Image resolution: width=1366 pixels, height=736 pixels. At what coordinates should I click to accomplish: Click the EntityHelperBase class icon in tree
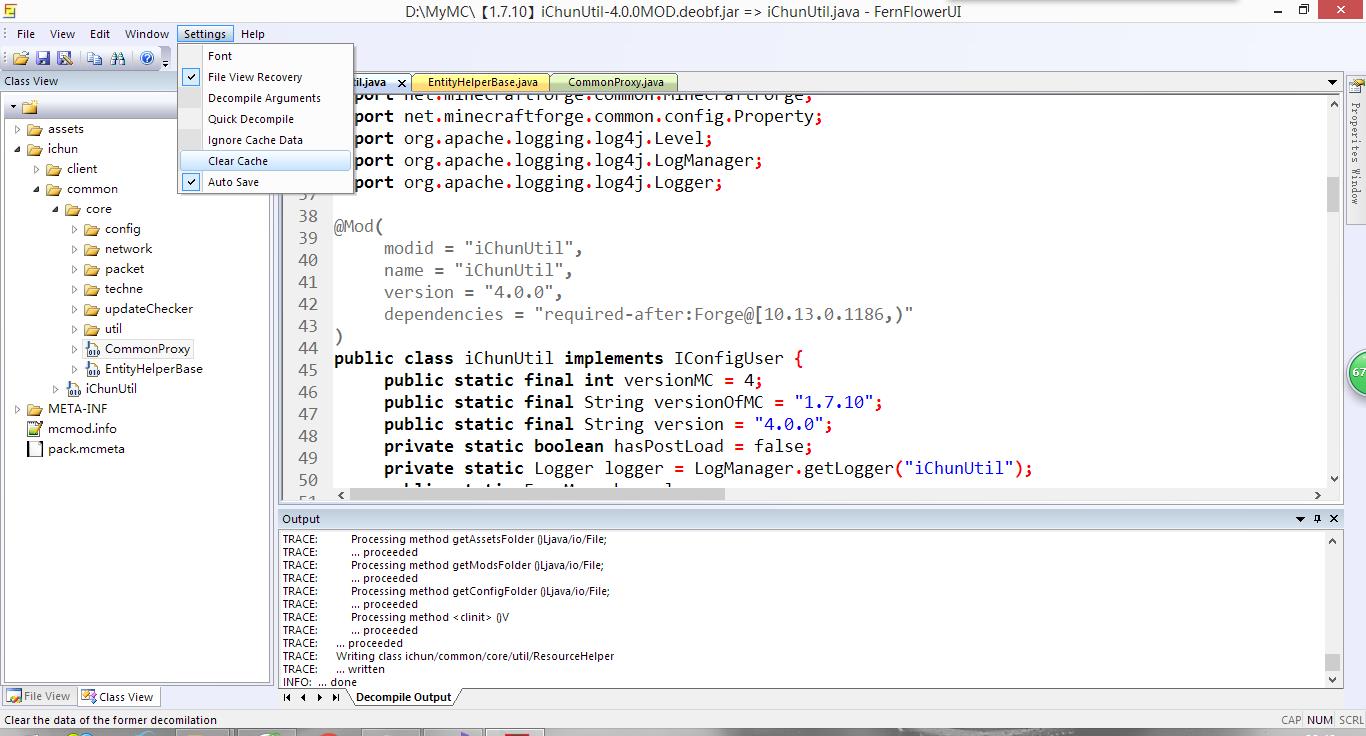(x=92, y=369)
